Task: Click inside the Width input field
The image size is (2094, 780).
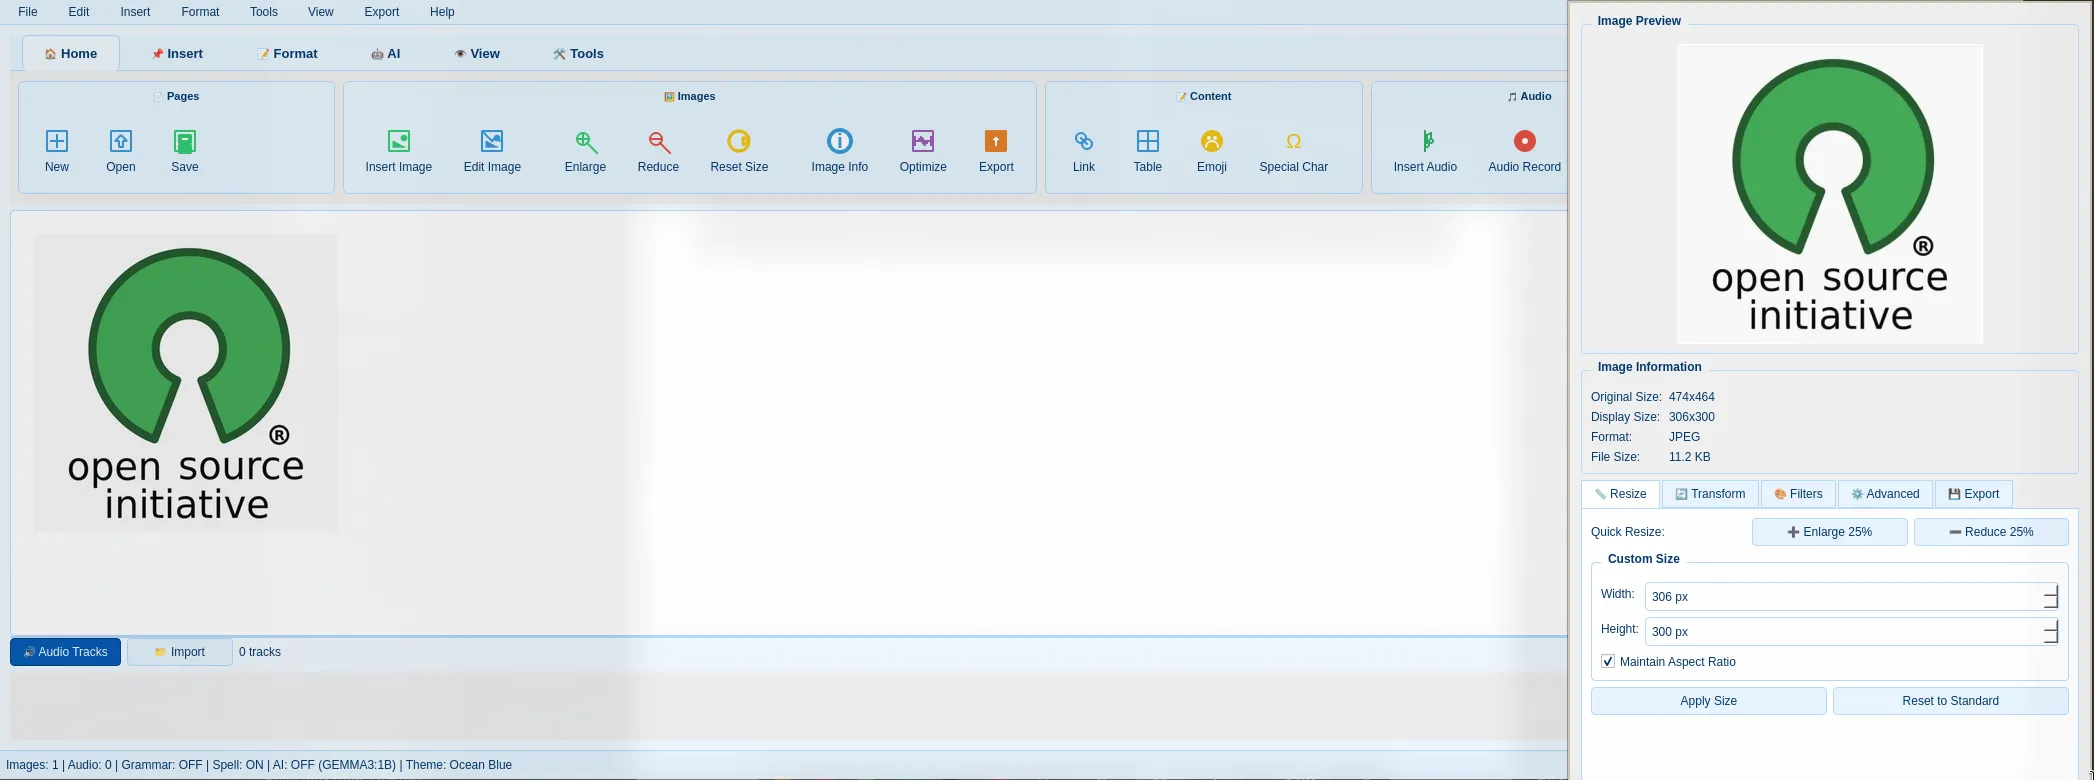Action: pos(1840,597)
